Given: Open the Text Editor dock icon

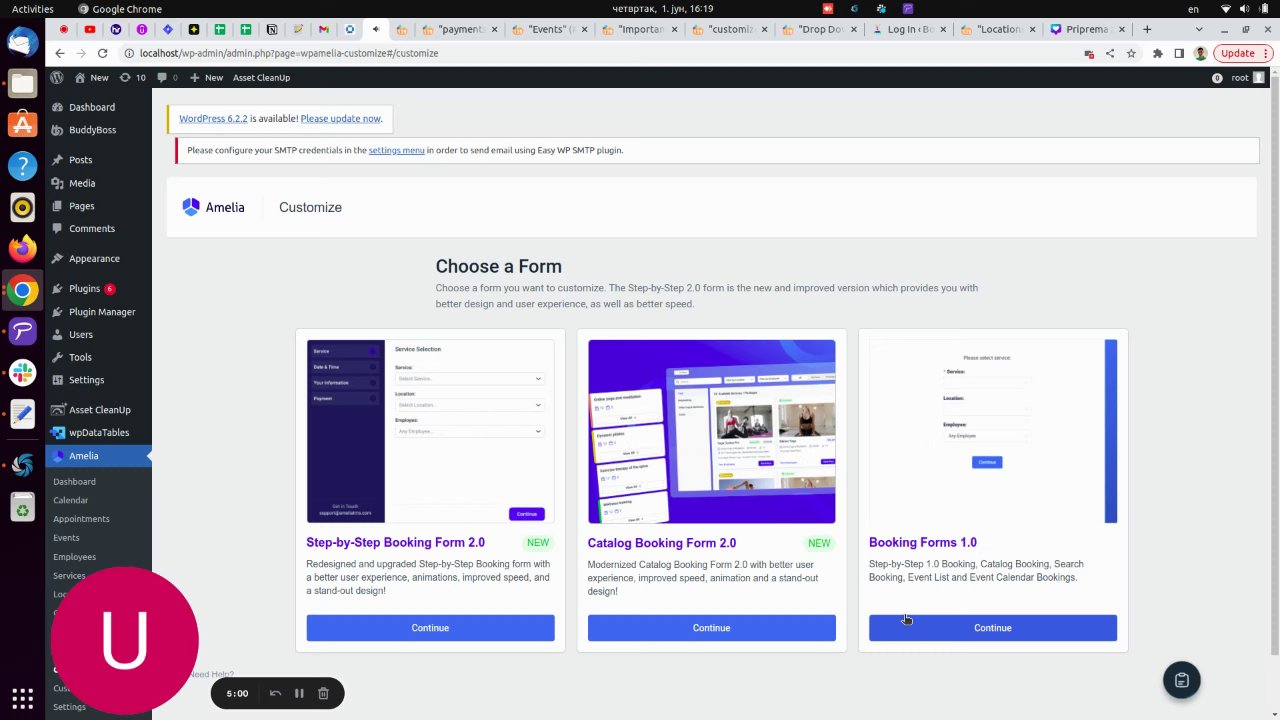Looking at the screenshot, I should (22, 413).
